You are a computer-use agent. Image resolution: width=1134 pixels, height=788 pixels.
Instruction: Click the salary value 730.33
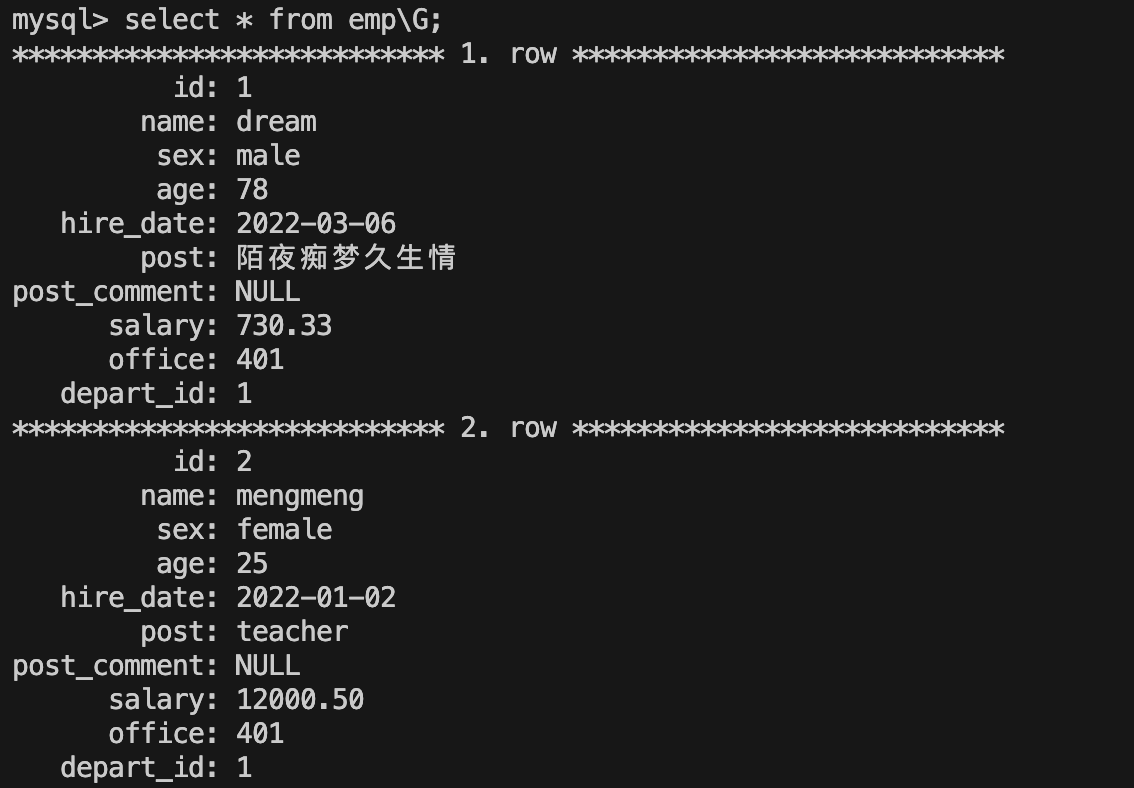point(284,325)
